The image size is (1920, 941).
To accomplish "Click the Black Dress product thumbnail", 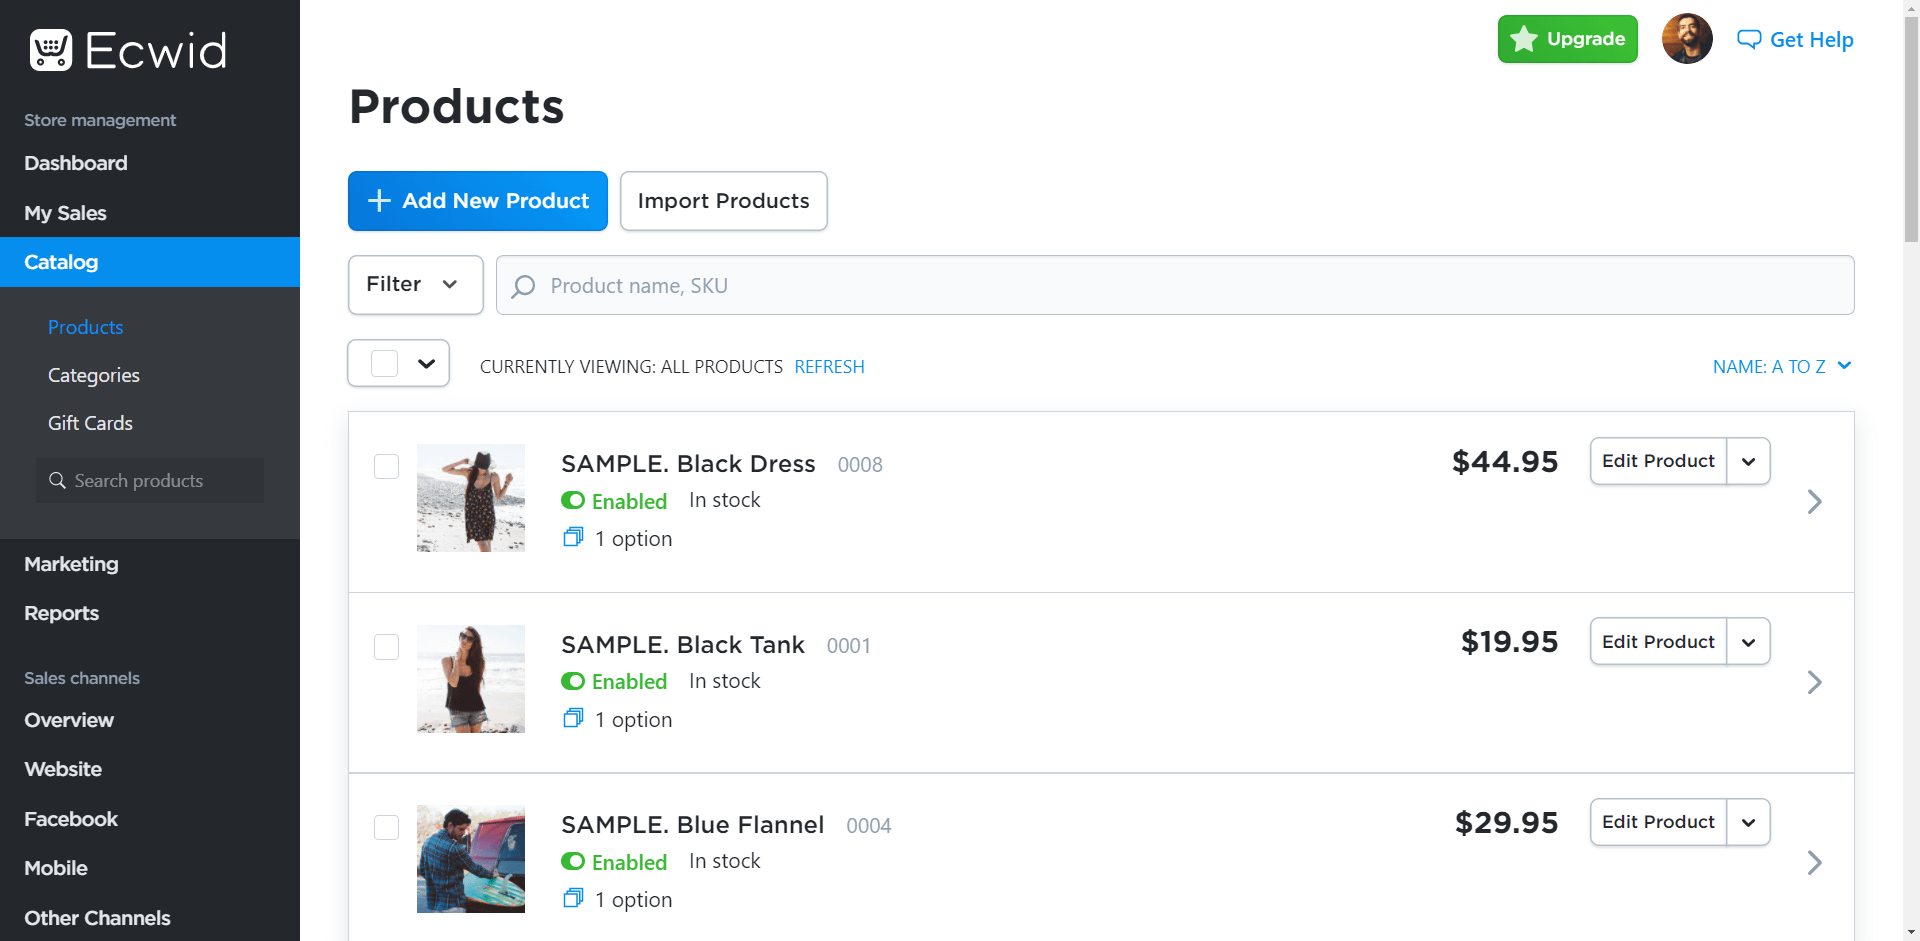I will click(x=471, y=498).
